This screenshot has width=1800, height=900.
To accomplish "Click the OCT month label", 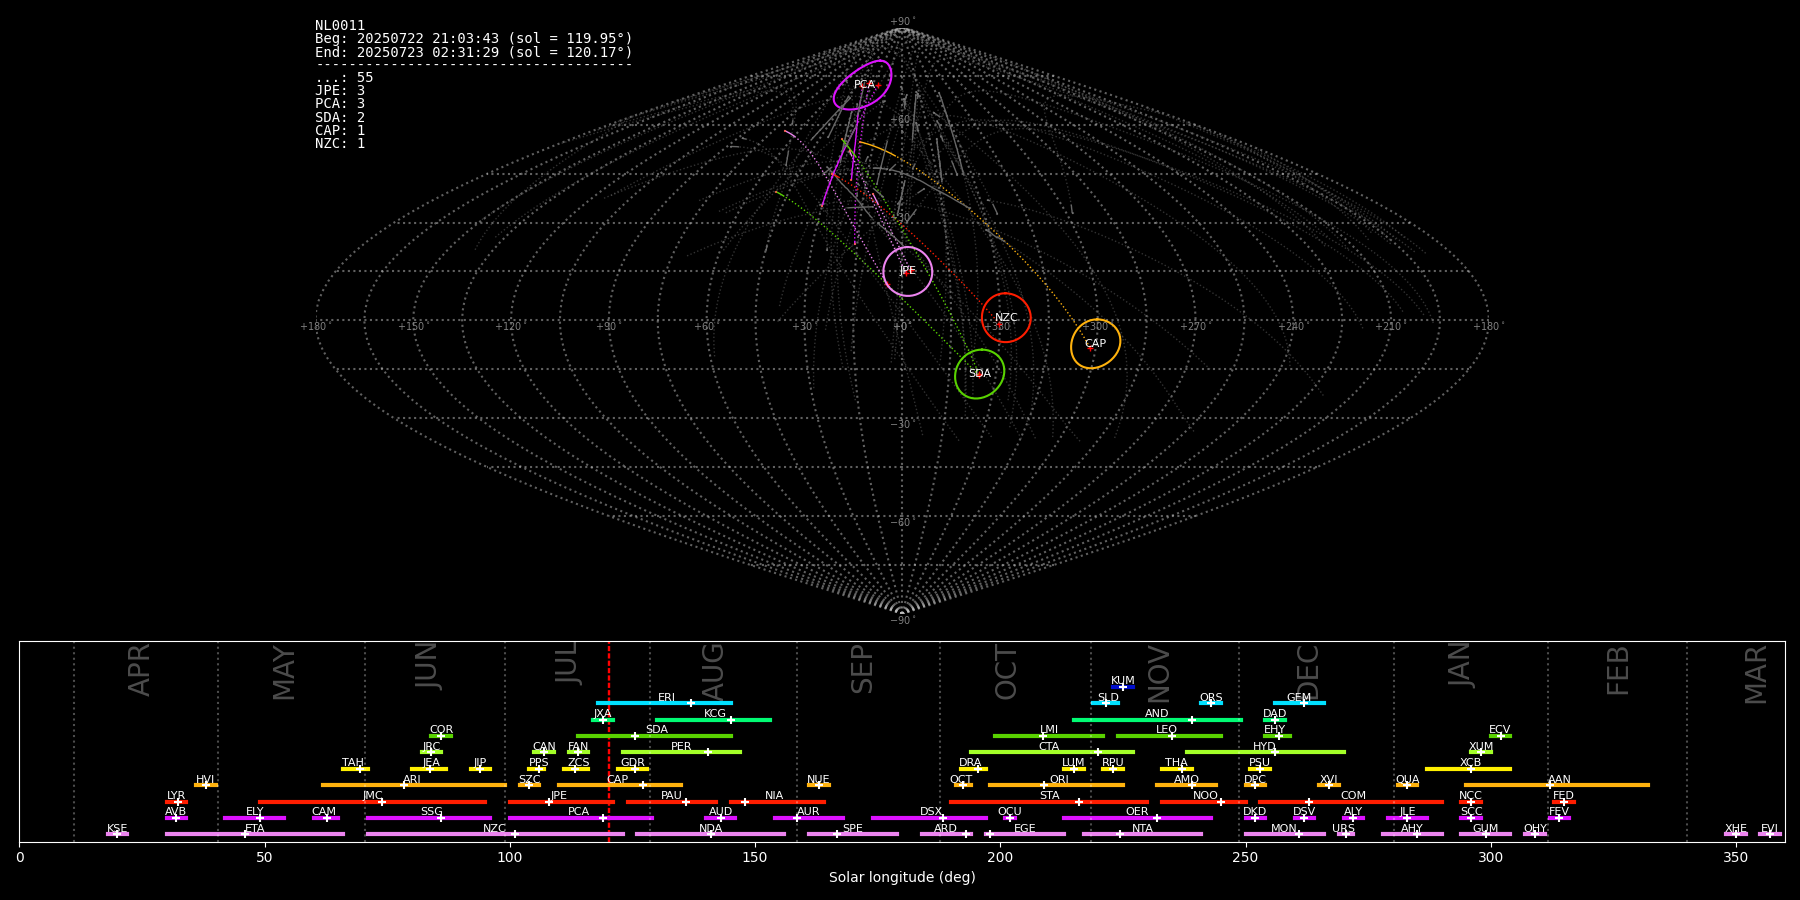I will pyautogui.click(x=1007, y=672).
